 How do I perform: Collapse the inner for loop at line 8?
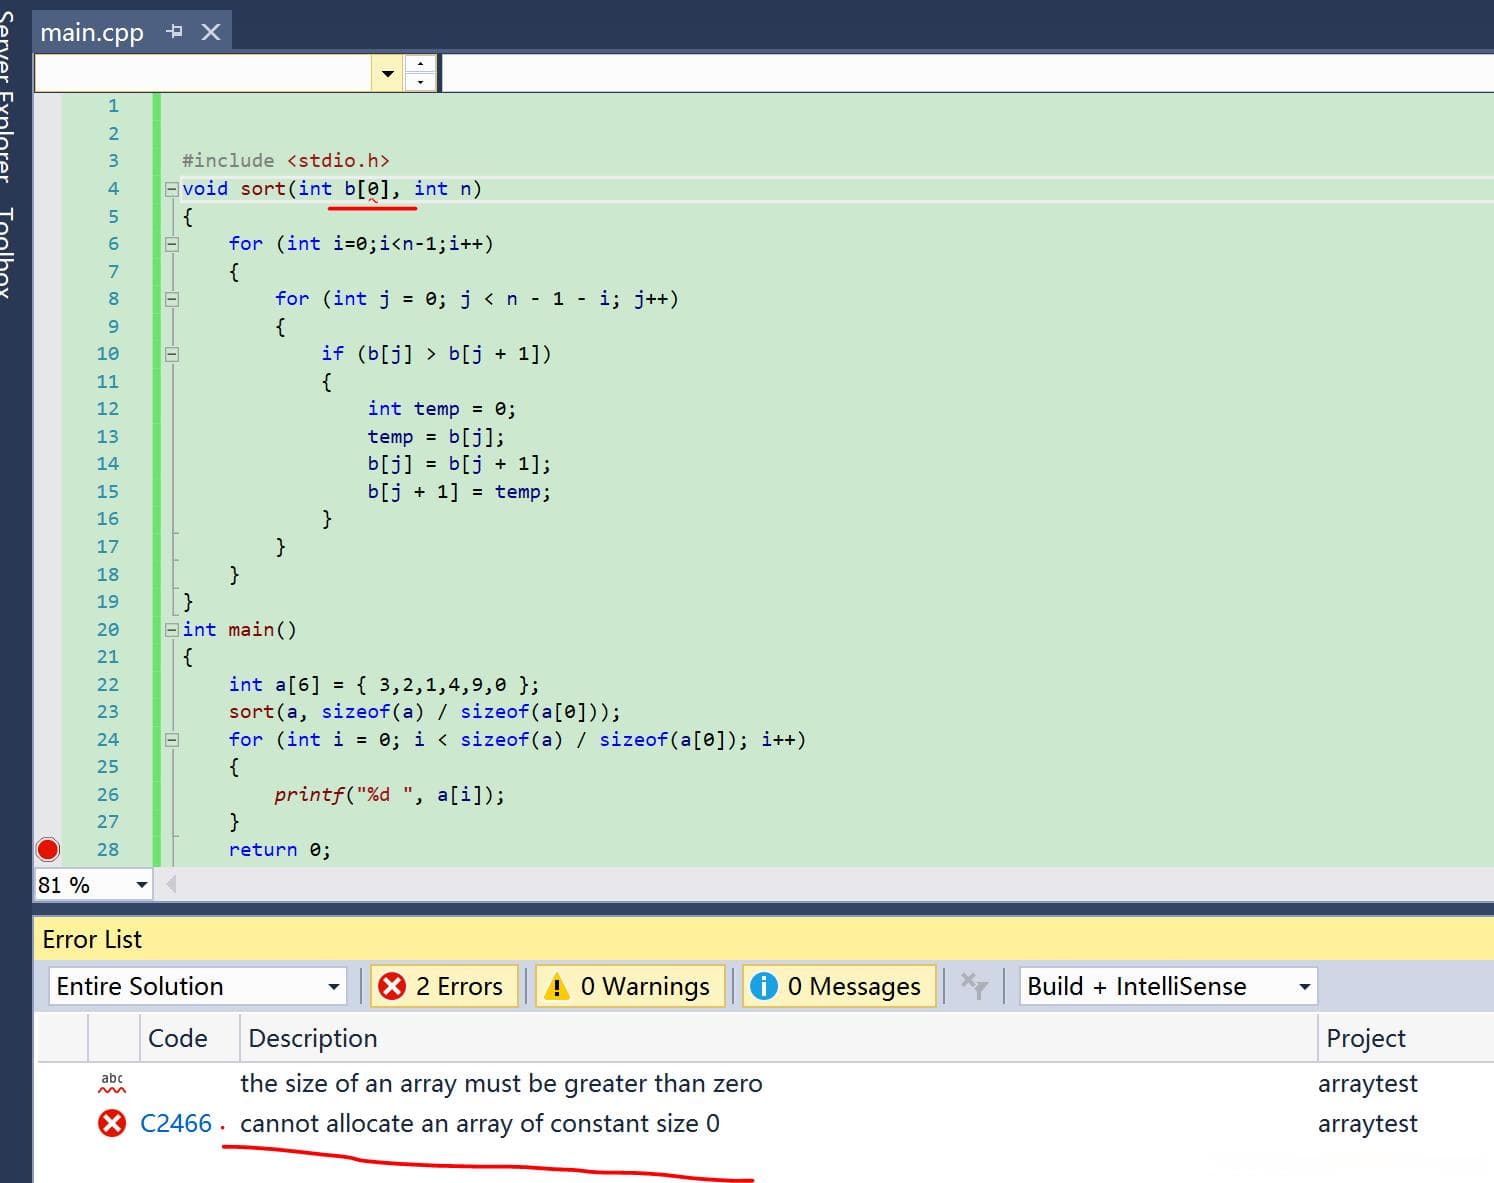(171, 299)
